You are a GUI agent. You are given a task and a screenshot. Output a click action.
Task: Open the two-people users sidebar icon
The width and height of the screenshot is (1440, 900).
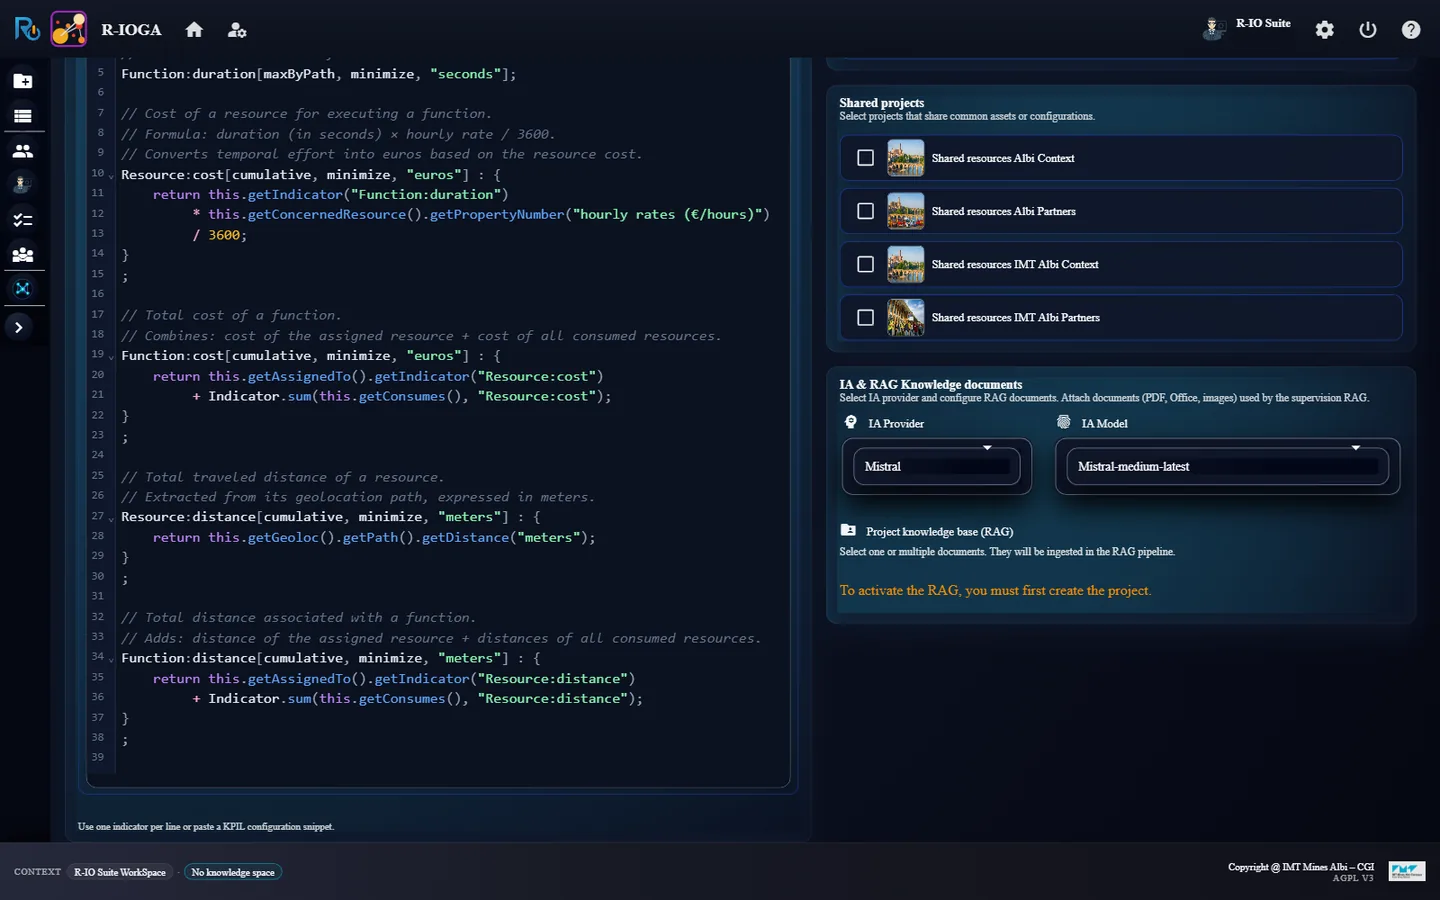[22, 151]
